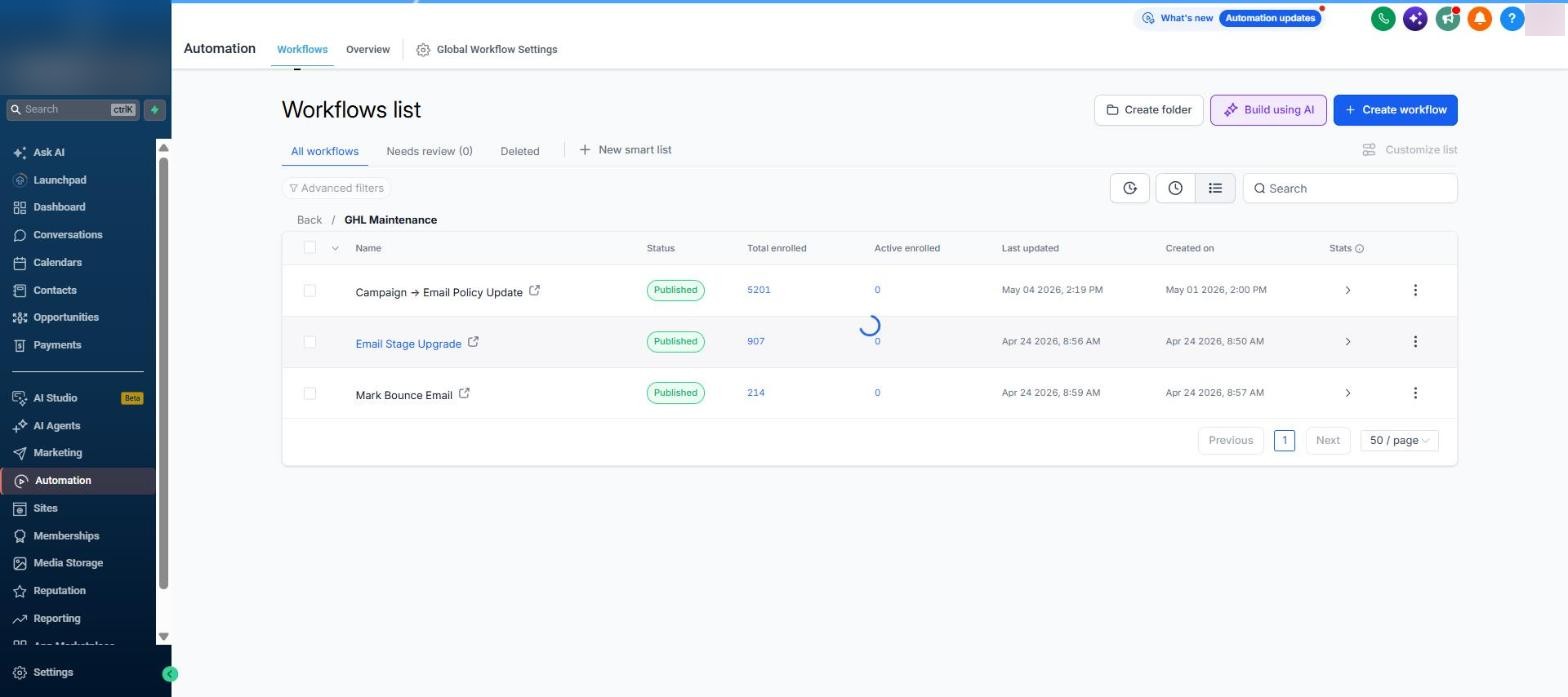The height and width of the screenshot is (697, 1568).
Task: Click the workflows Search input field
Action: coord(1350,188)
